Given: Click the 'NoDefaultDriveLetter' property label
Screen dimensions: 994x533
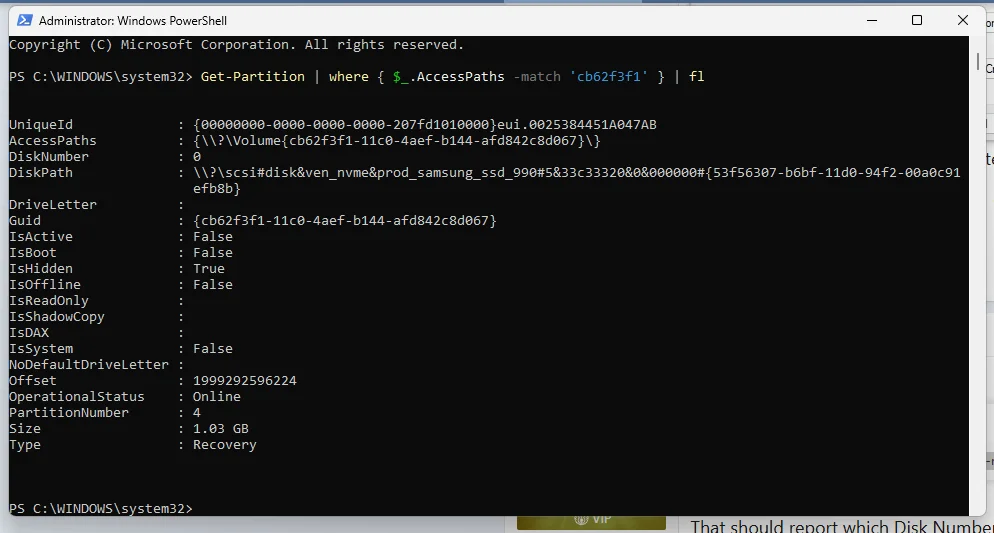Looking at the screenshot, I should (x=89, y=365).
